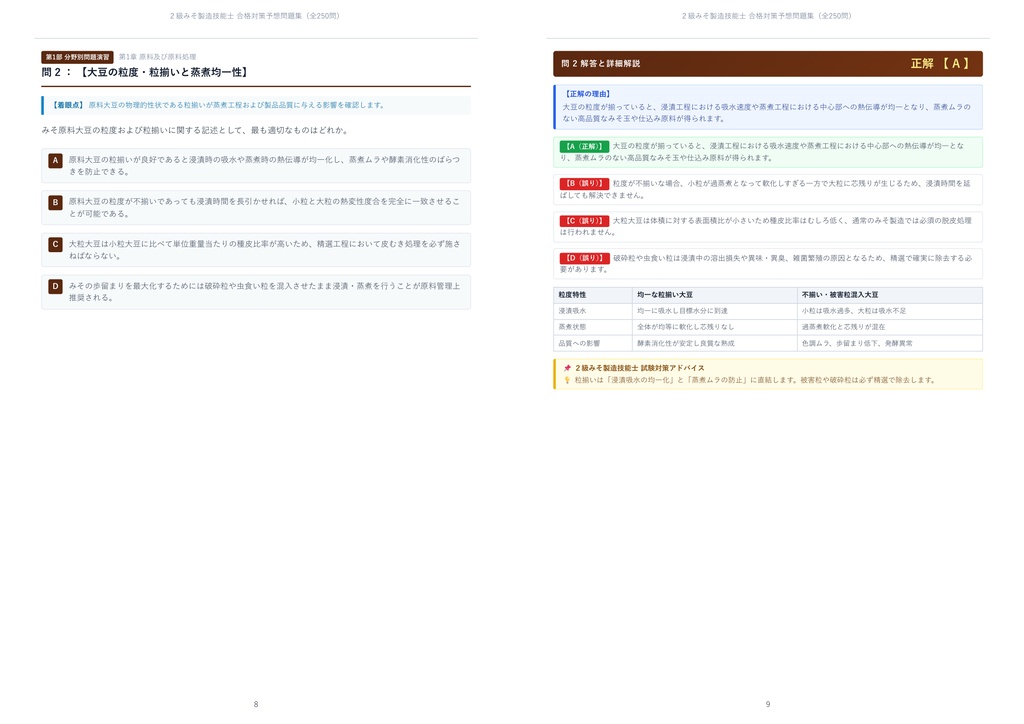Select the red 【C（誤り）】 label
Image resolution: width=1024 pixels, height=724 pixels.
pyautogui.click(x=584, y=221)
